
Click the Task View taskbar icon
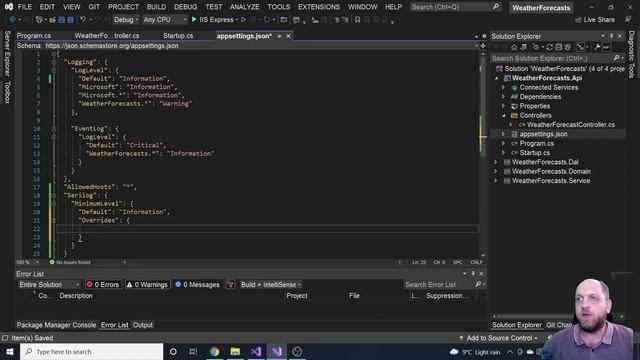(193, 351)
